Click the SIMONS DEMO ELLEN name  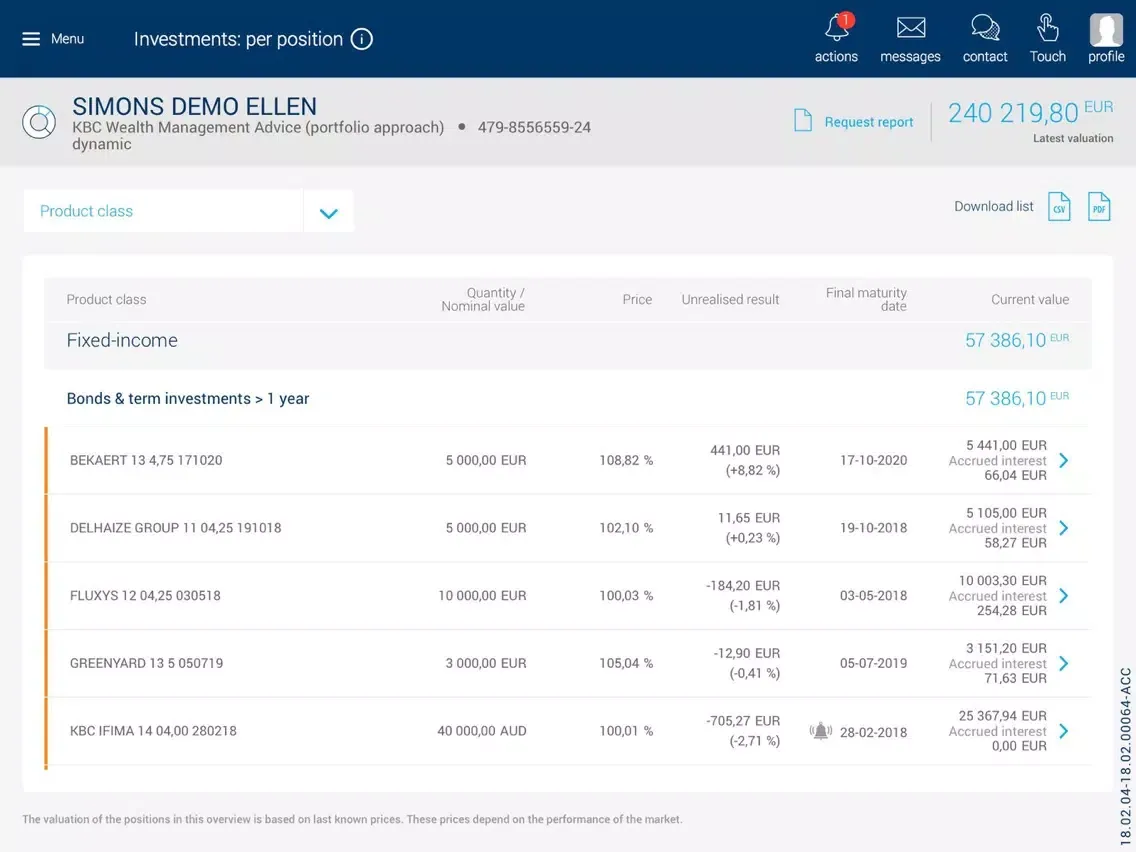tap(194, 106)
